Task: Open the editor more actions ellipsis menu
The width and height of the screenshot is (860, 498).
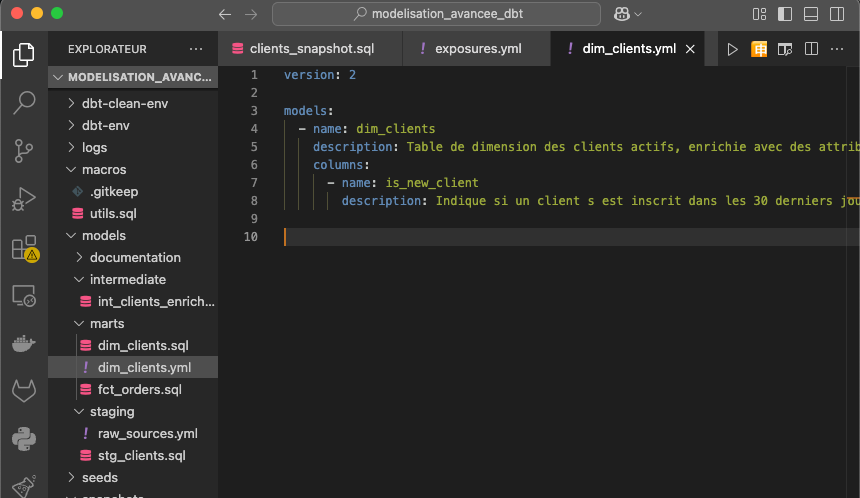Action: click(x=837, y=49)
